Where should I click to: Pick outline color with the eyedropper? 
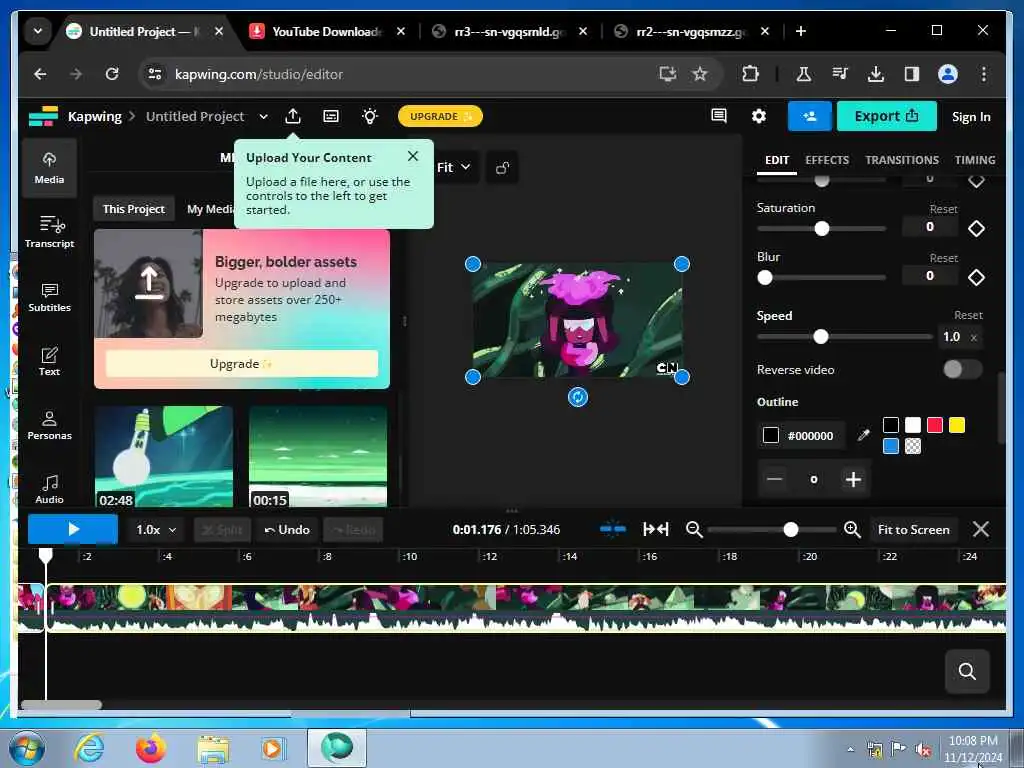coord(863,435)
